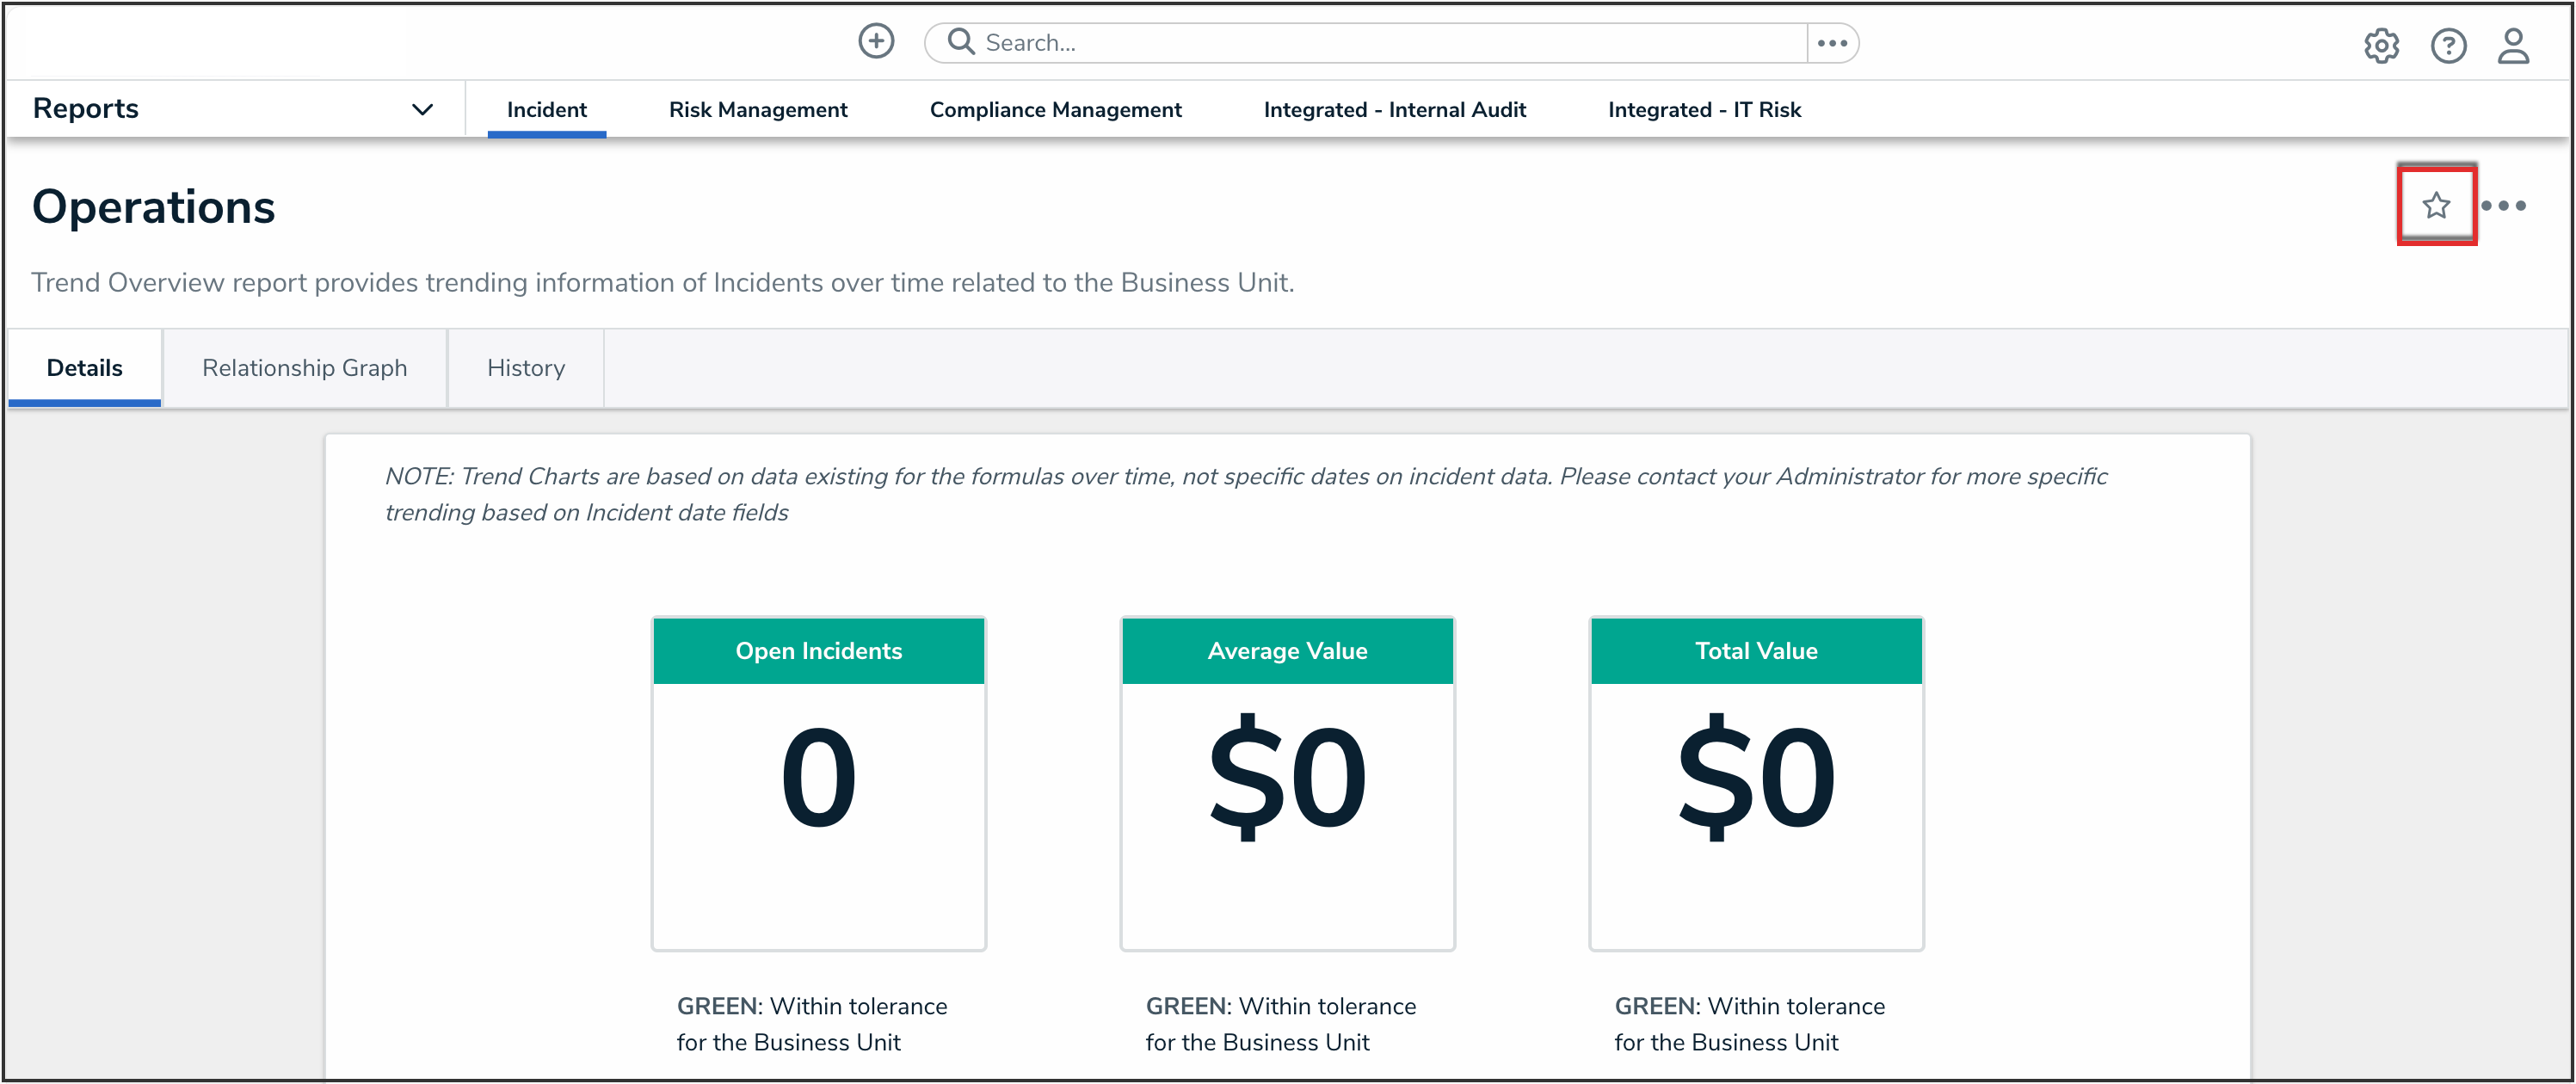
Task: Switch to Compliance Management tab
Action: point(1055,109)
